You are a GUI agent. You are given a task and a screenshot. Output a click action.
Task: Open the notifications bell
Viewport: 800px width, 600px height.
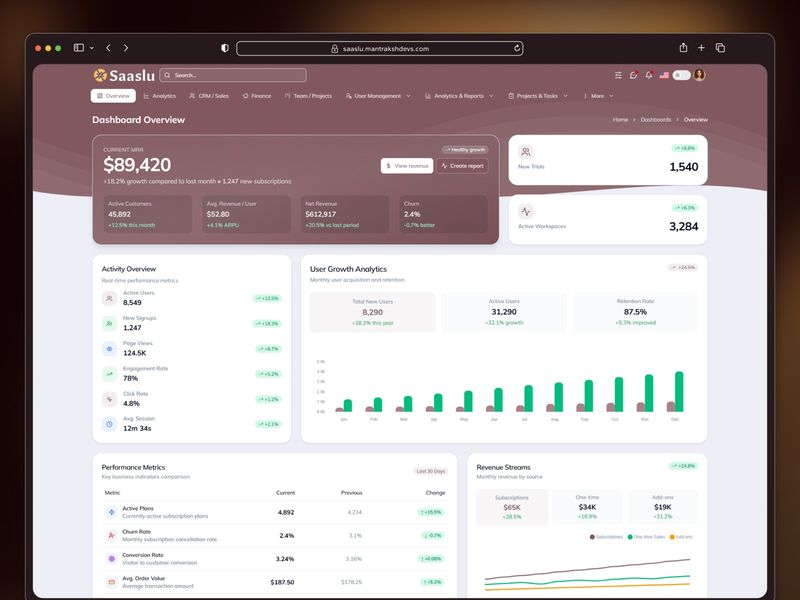pyautogui.click(x=649, y=75)
